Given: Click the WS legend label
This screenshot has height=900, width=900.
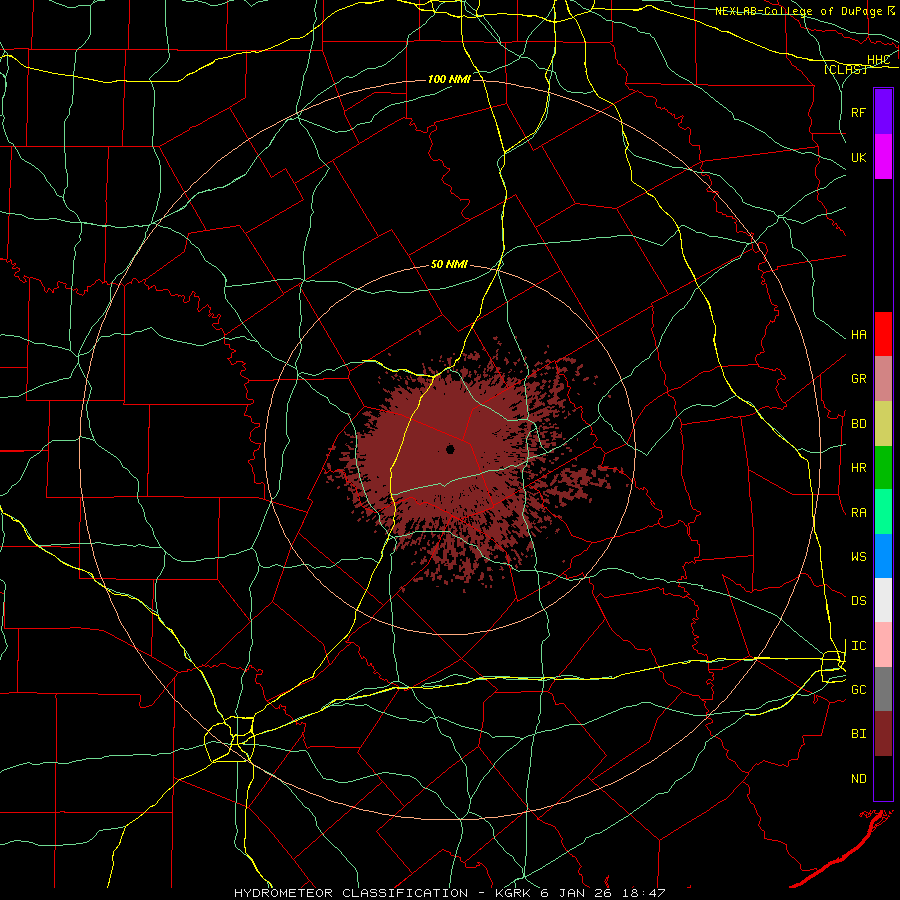Looking at the screenshot, I should (858, 557).
